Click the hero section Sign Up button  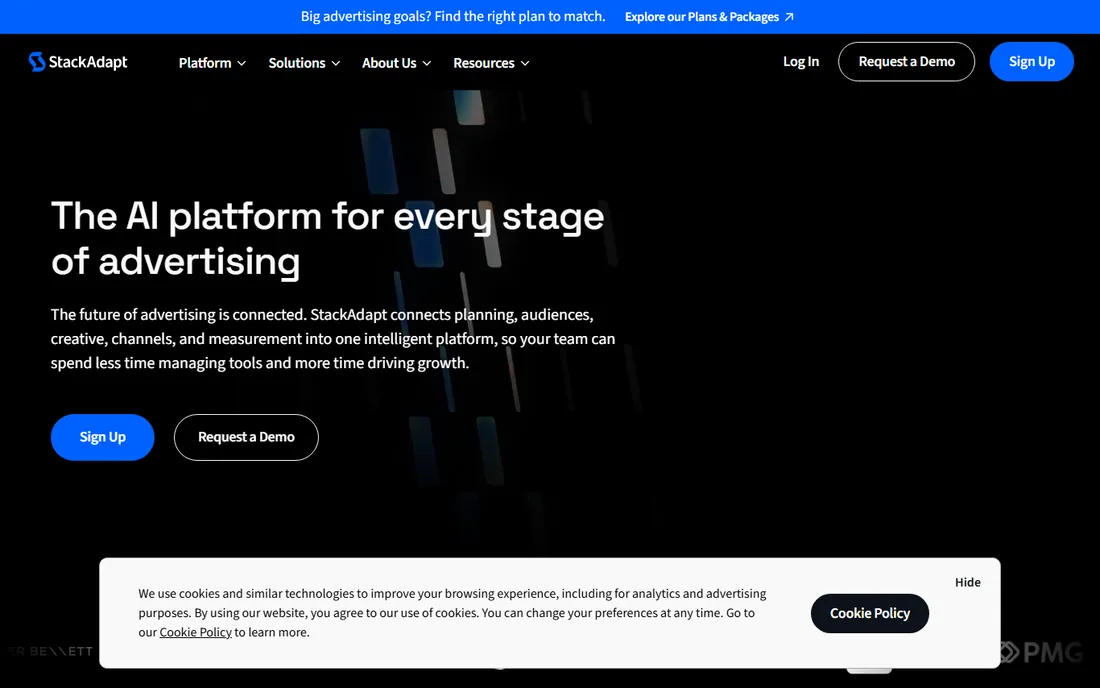[x=102, y=437]
